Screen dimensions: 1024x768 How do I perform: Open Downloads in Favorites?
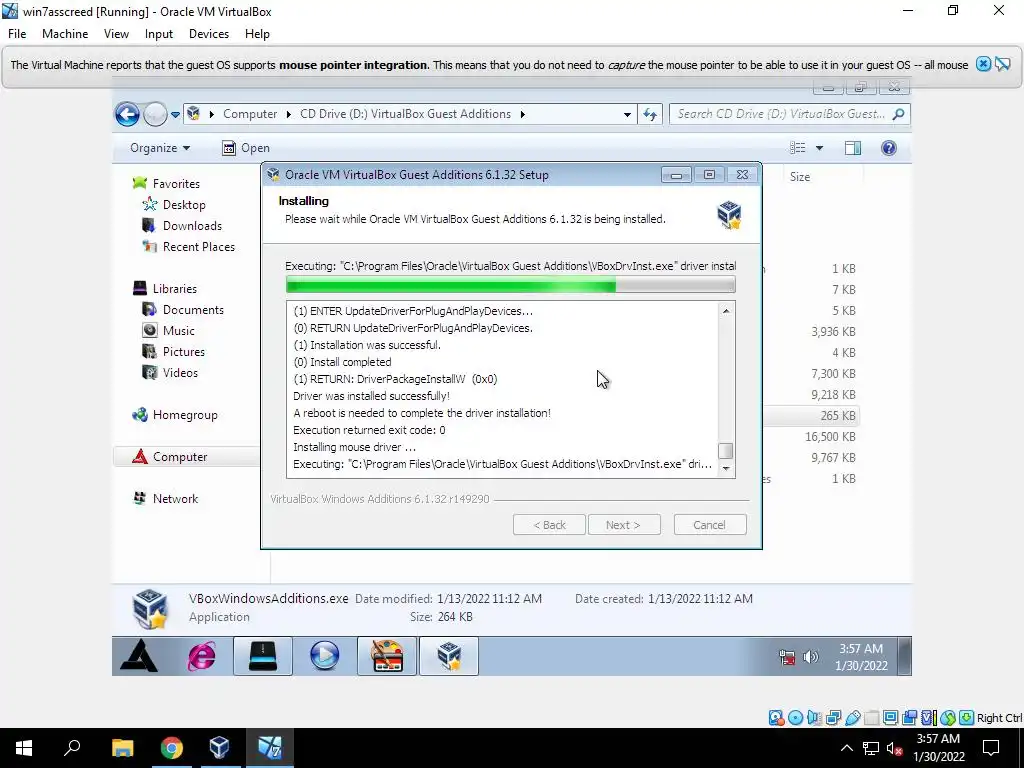(191, 225)
